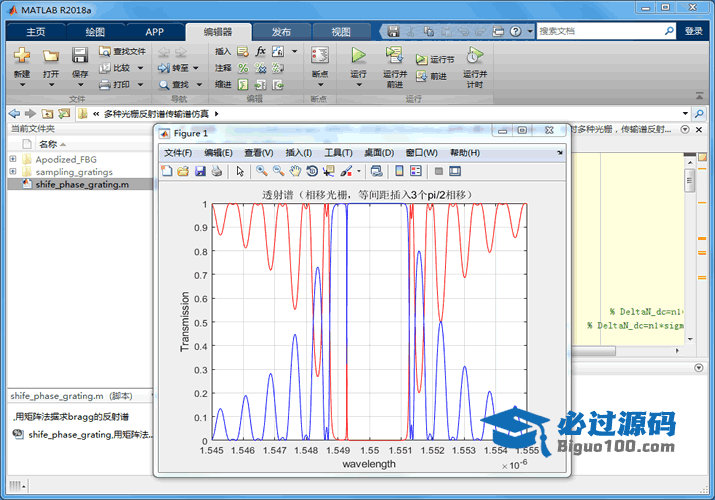Open the New (新建) dropdown arrow
Image resolution: width=715 pixels, height=500 pixels.
(22, 85)
